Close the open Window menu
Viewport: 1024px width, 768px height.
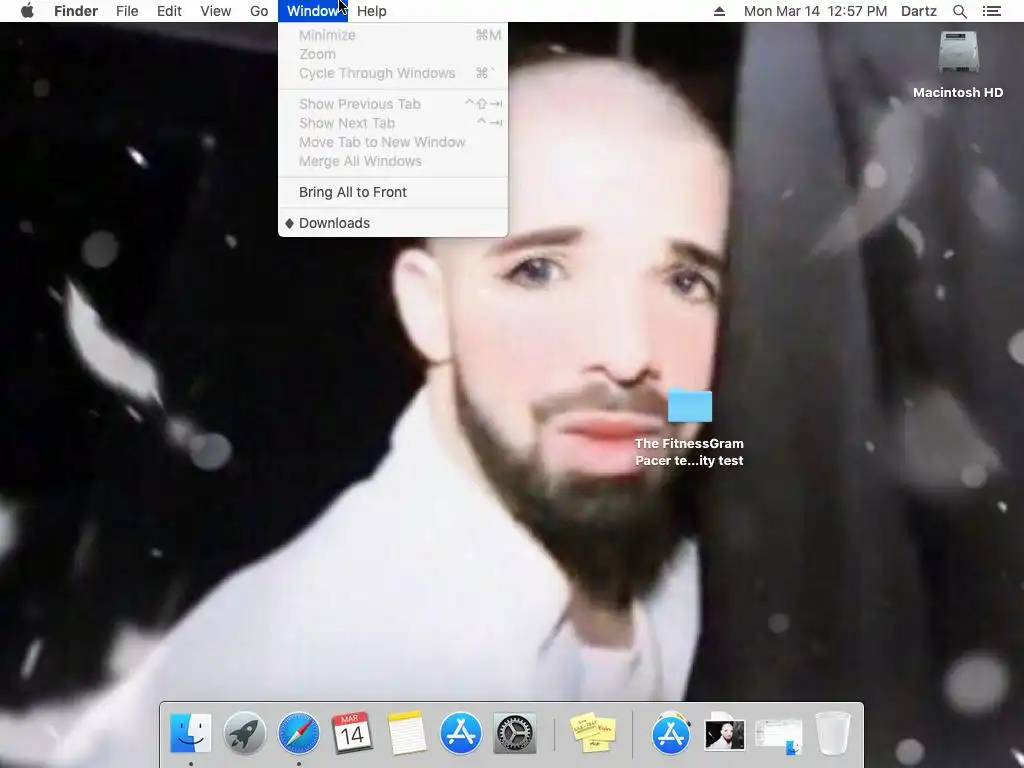313,11
